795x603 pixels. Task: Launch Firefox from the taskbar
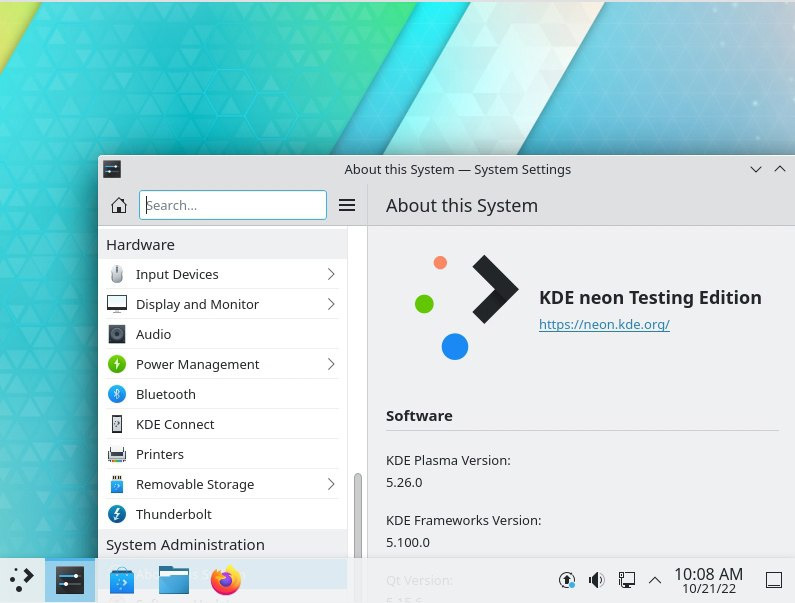tap(226, 580)
